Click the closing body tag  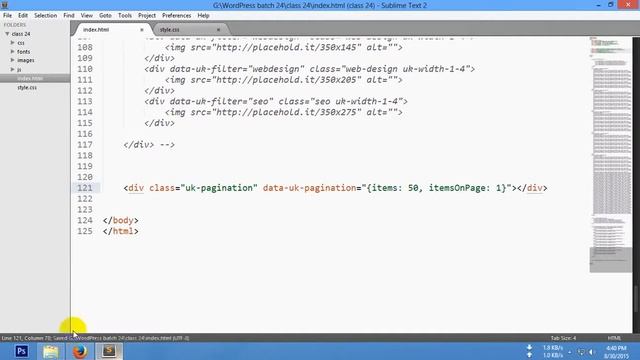(x=120, y=220)
